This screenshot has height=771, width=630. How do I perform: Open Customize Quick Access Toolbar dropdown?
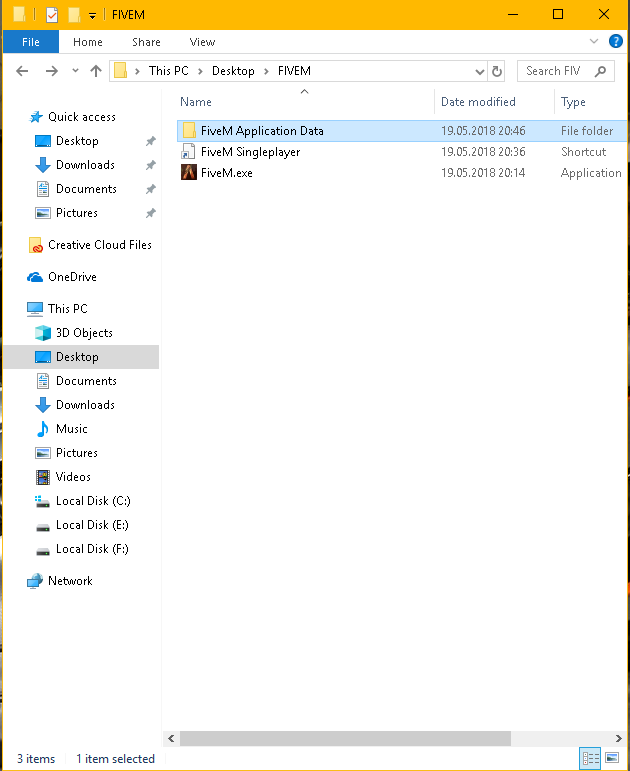tap(92, 16)
